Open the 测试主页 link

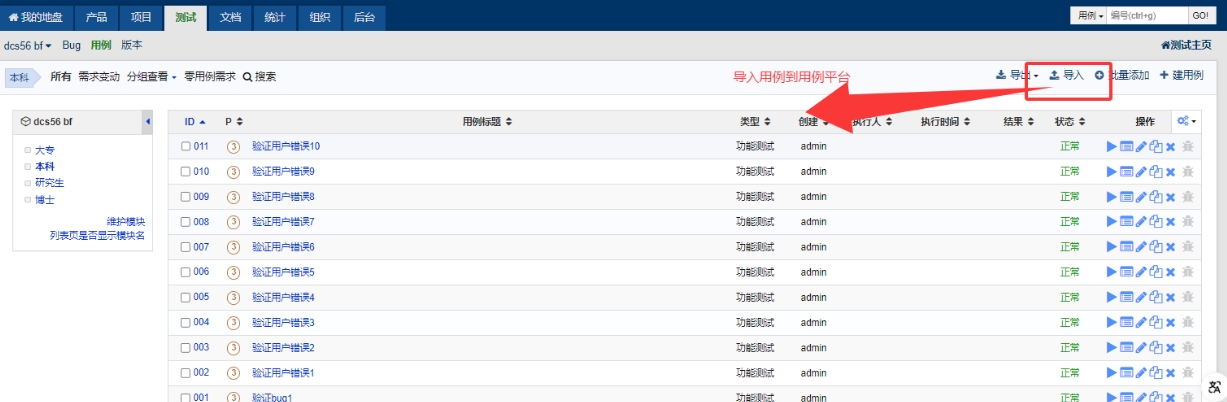click(x=1186, y=45)
